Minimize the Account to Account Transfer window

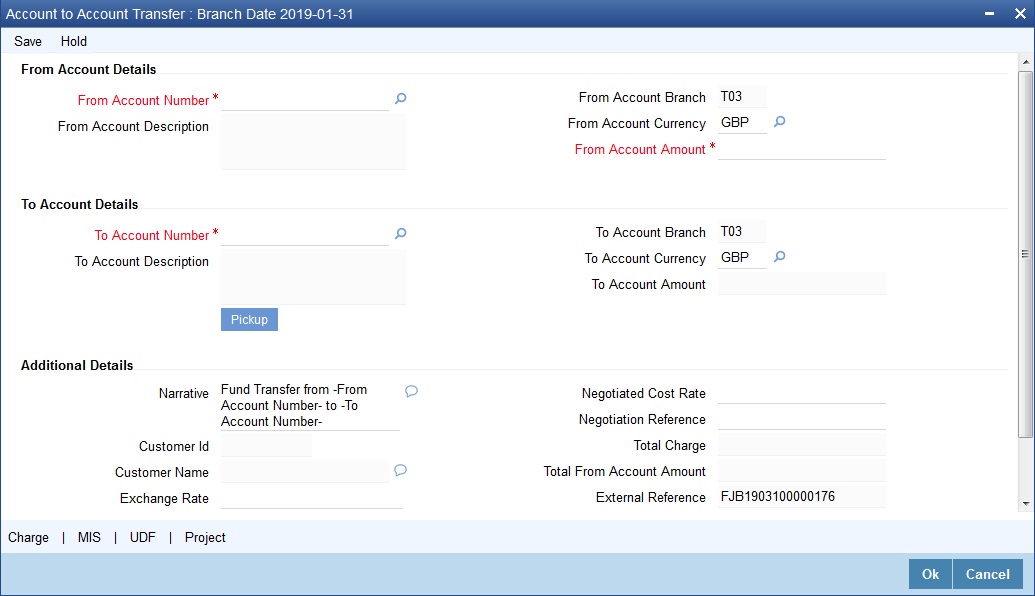point(989,14)
